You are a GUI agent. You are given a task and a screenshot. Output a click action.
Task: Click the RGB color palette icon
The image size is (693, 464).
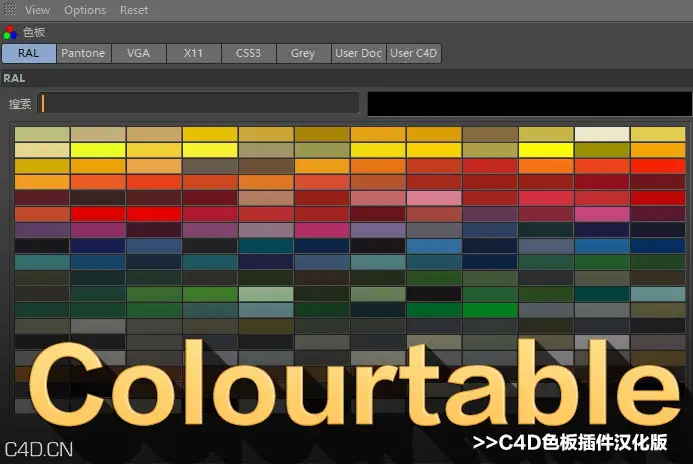[10, 32]
